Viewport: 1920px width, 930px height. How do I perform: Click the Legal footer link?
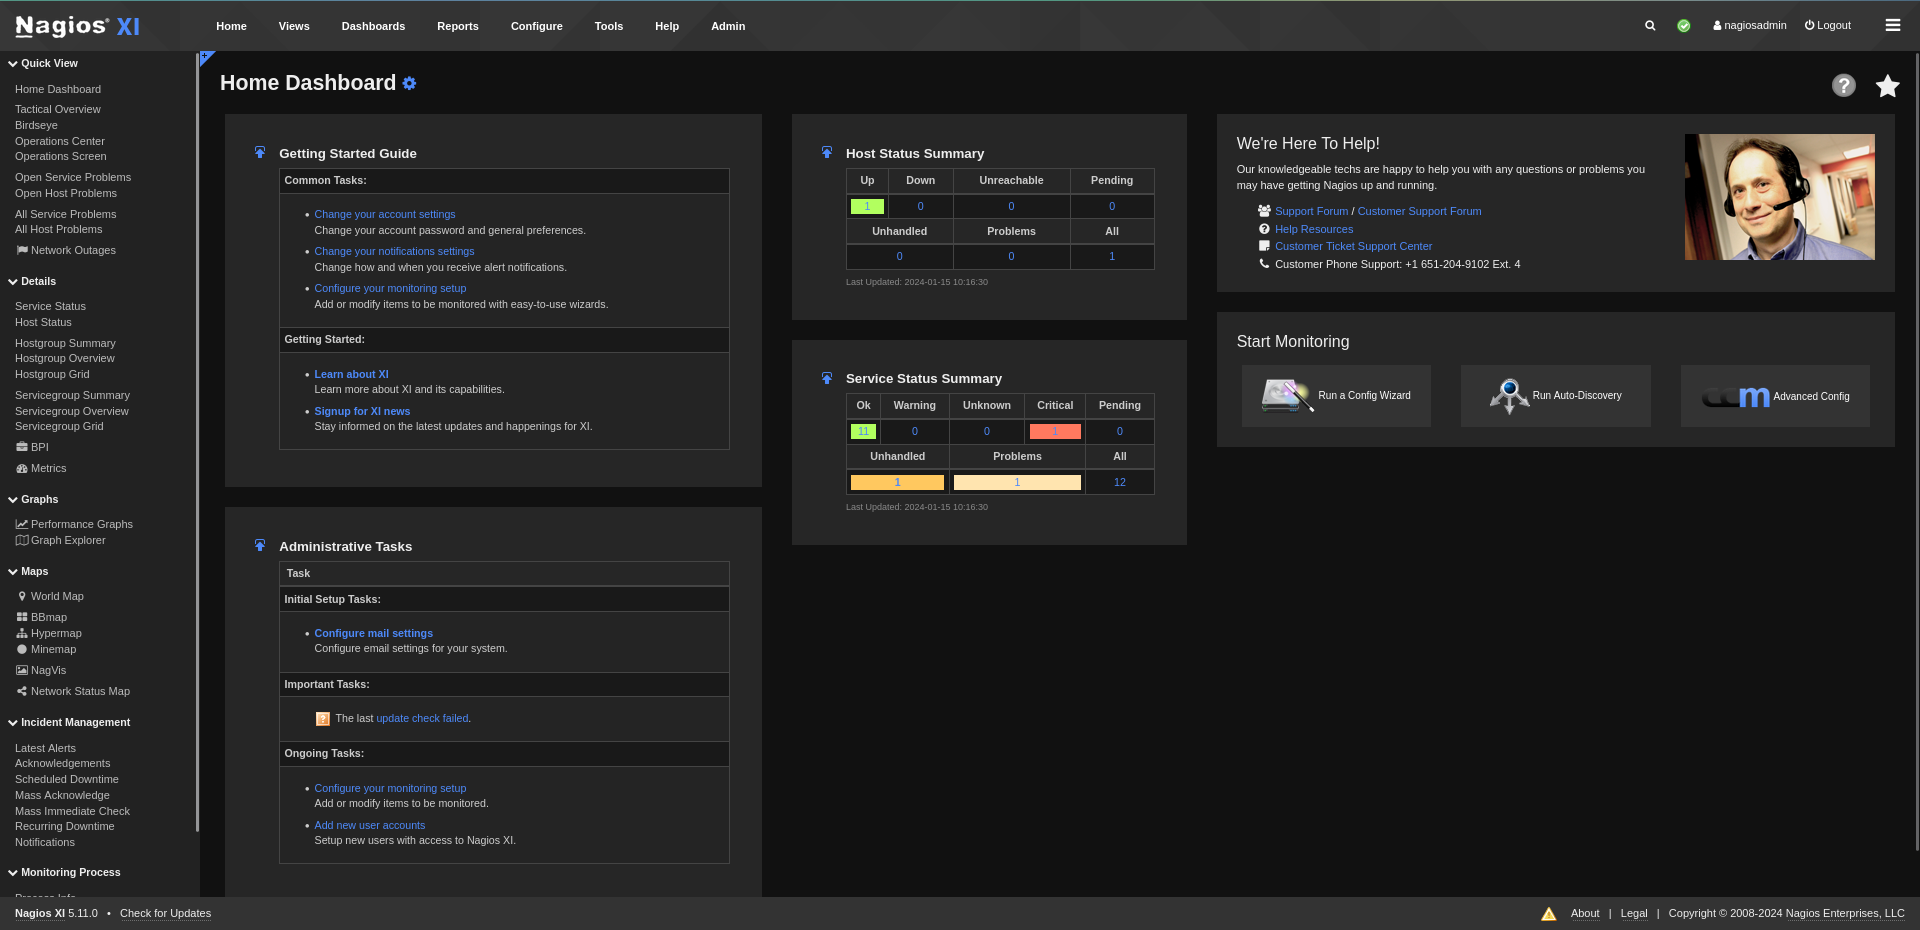pos(1634,914)
